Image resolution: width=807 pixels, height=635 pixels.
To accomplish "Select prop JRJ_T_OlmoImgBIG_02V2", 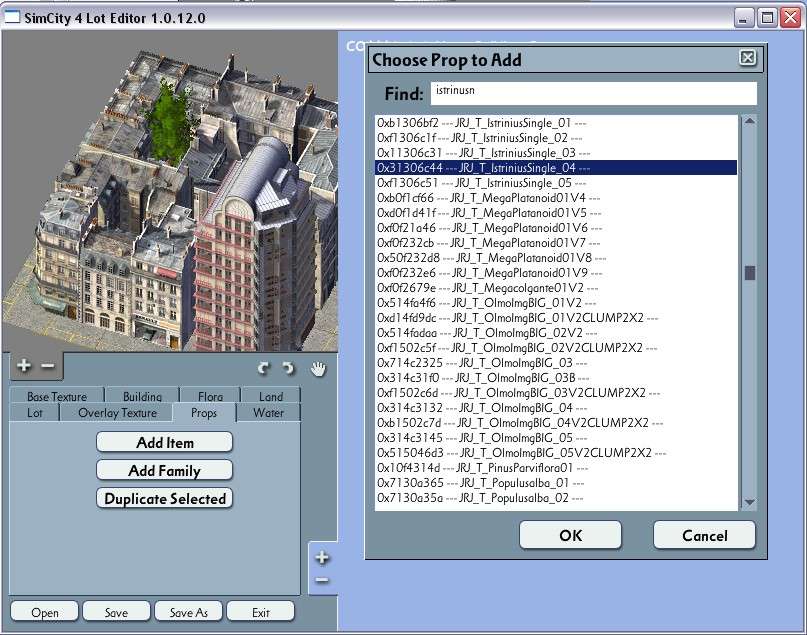I will pos(556,332).
